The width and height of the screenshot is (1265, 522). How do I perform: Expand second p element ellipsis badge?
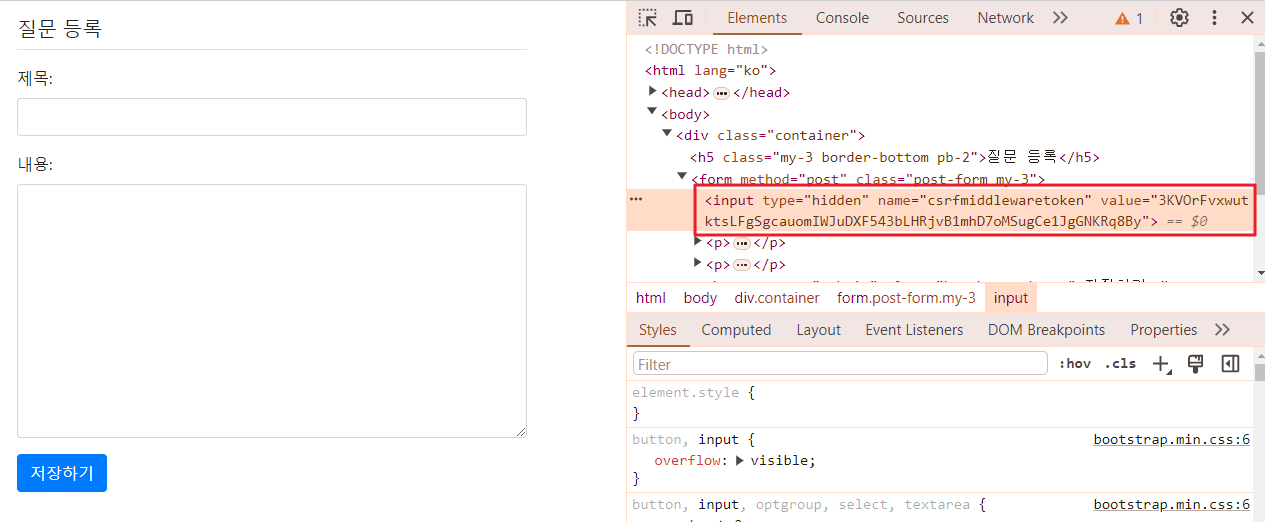742,265
